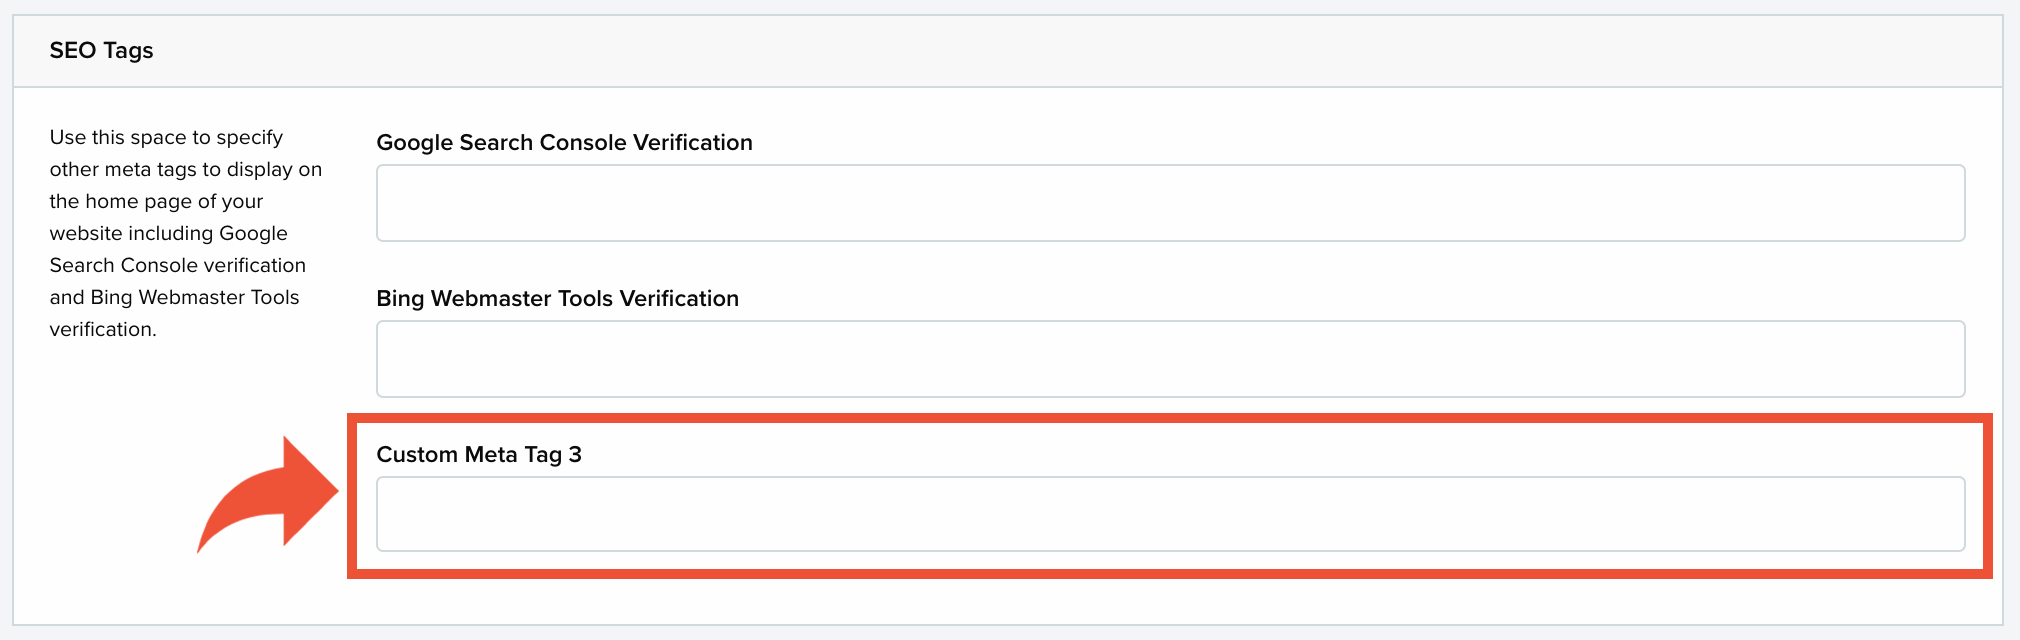The image size is (2020, 640).
Task: Click the red arrow pointing at Custom Meta Tag
Action: 268,495
